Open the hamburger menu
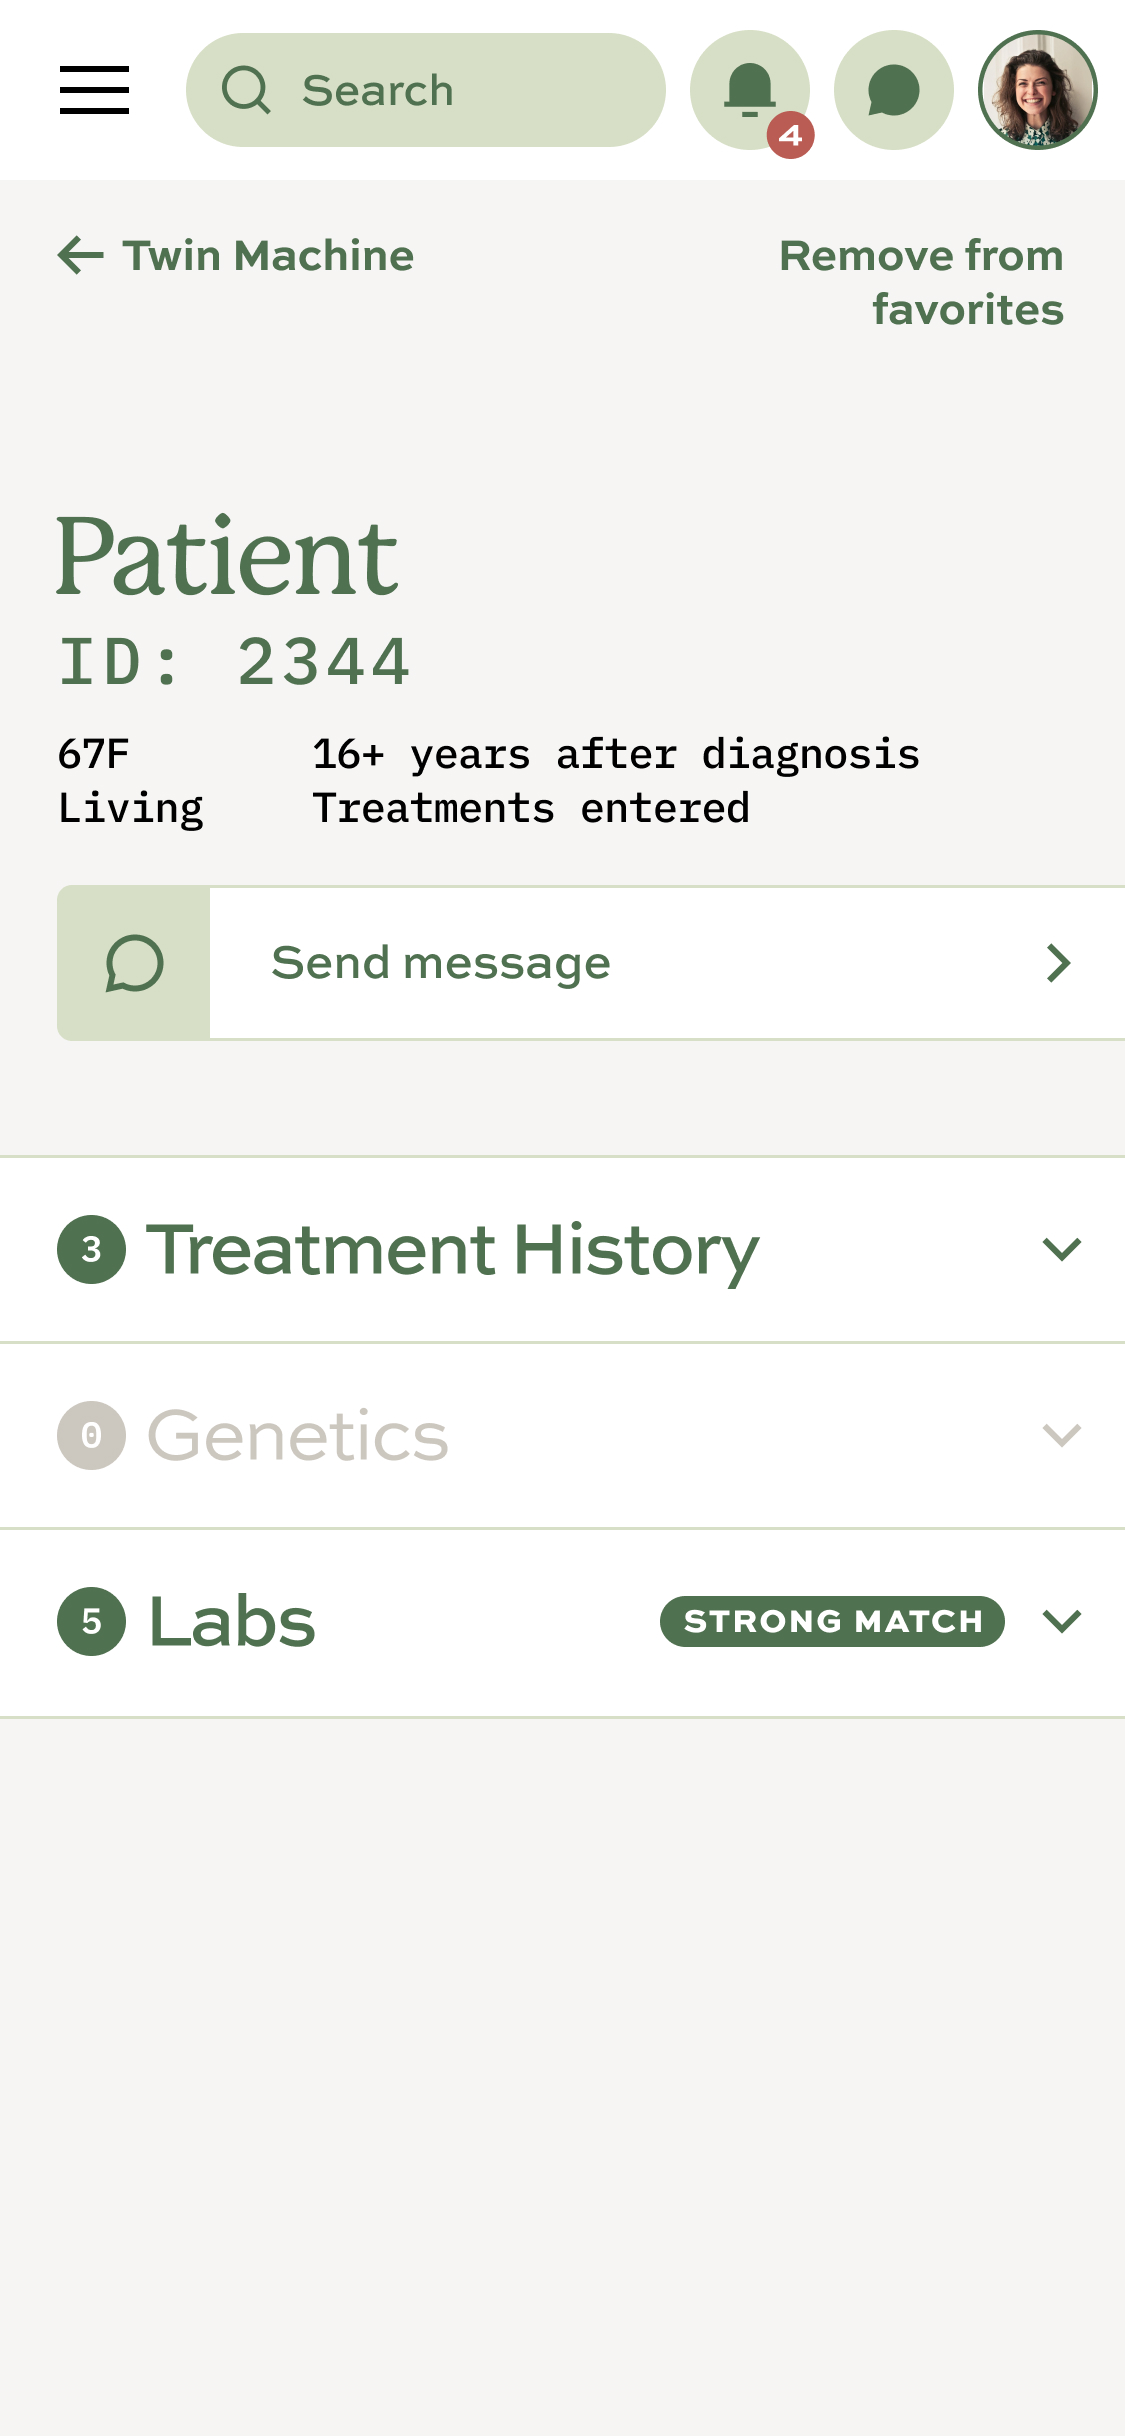 coord(94,90)
